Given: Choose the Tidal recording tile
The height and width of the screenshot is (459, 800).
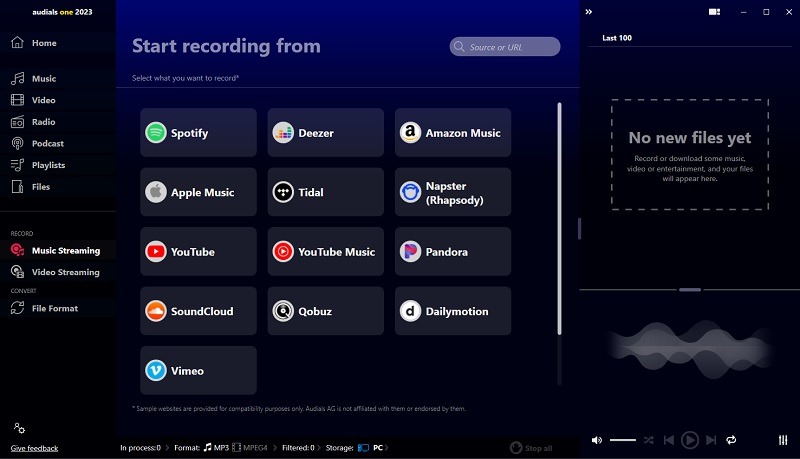Looking at the screenshot, I should 325,192.
